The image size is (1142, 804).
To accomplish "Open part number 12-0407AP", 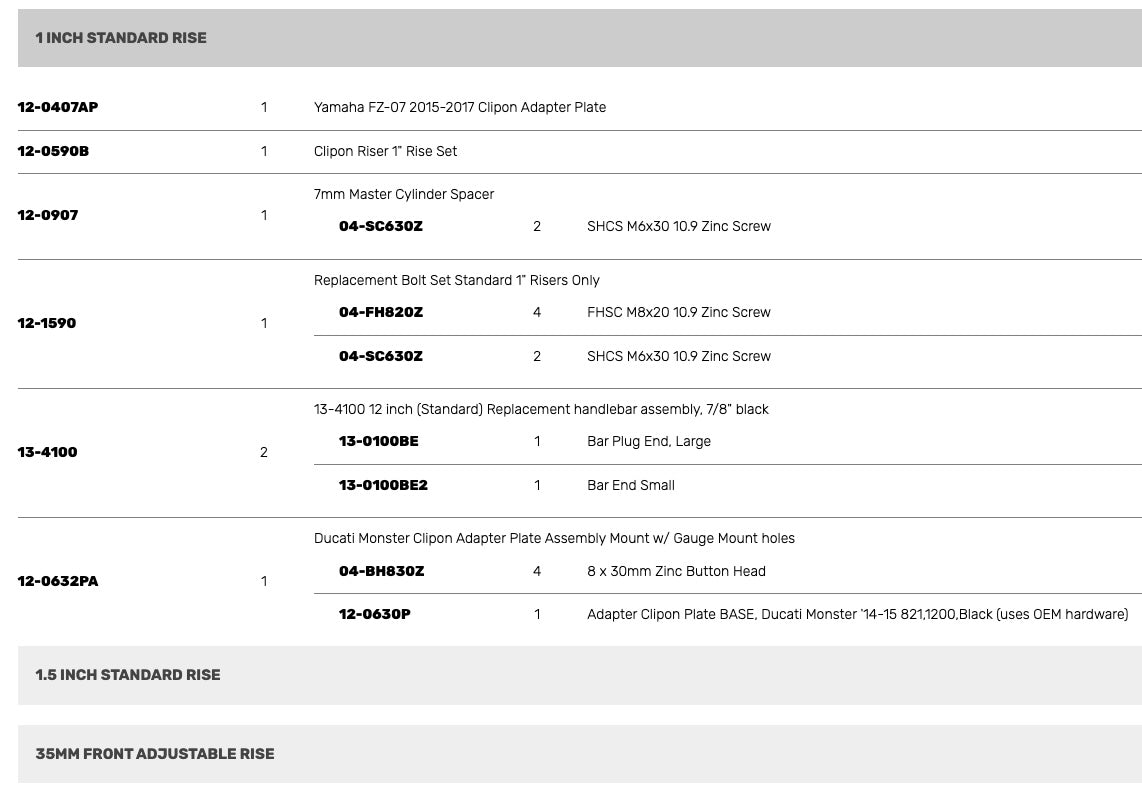I will coord(58,107).
